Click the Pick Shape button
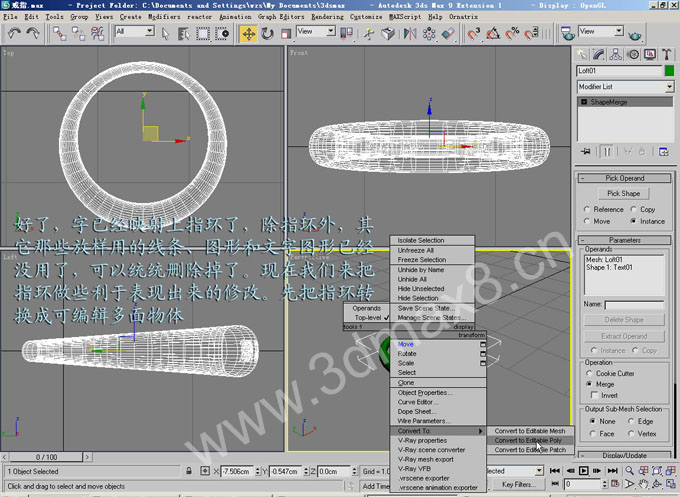 (x=623, y=193)
